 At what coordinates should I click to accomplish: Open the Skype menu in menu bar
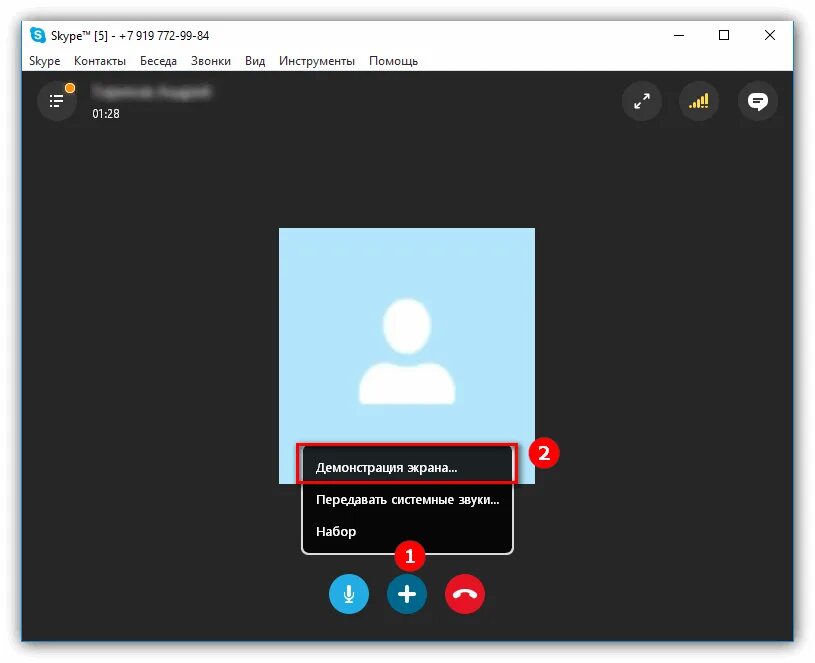click(x=45, y=61)
